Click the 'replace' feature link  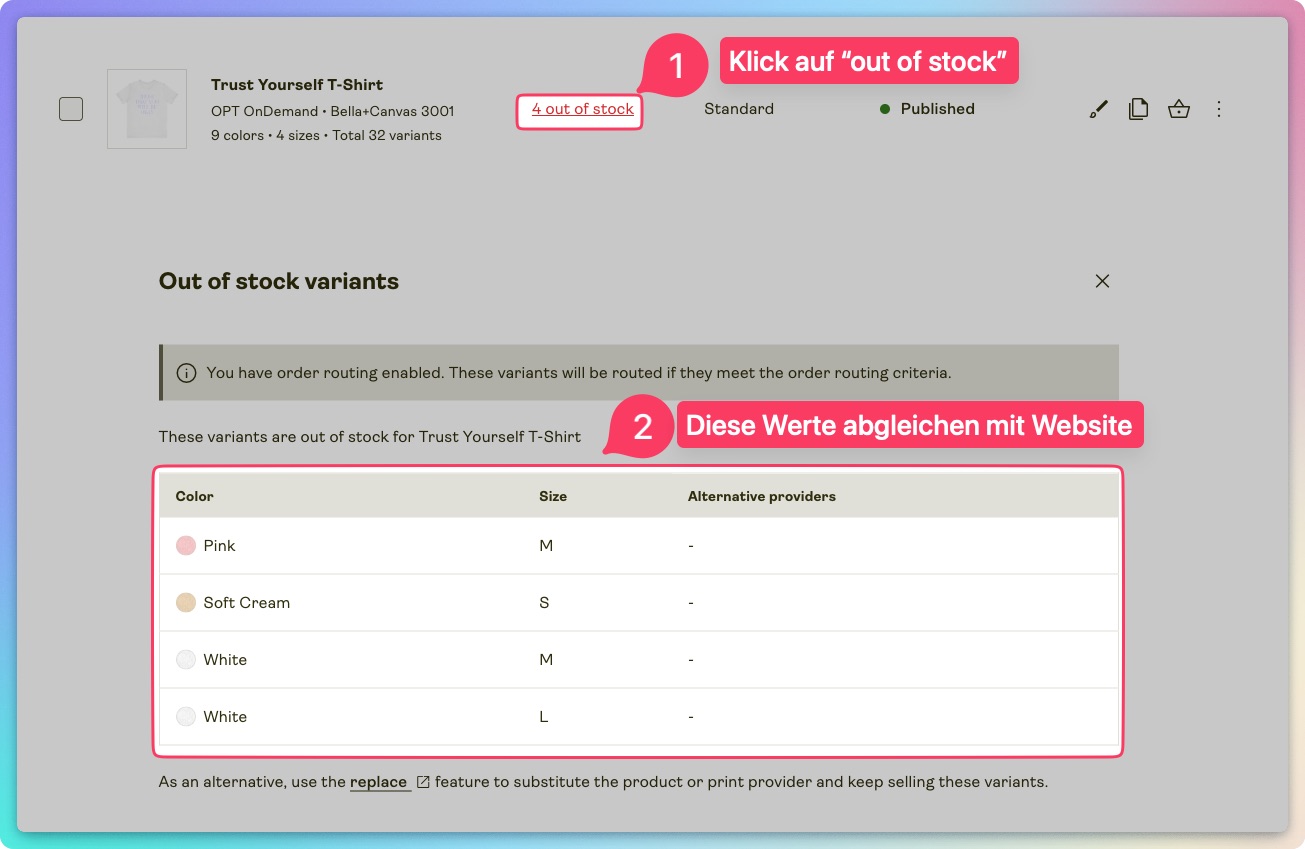click(x=378, y=782)
